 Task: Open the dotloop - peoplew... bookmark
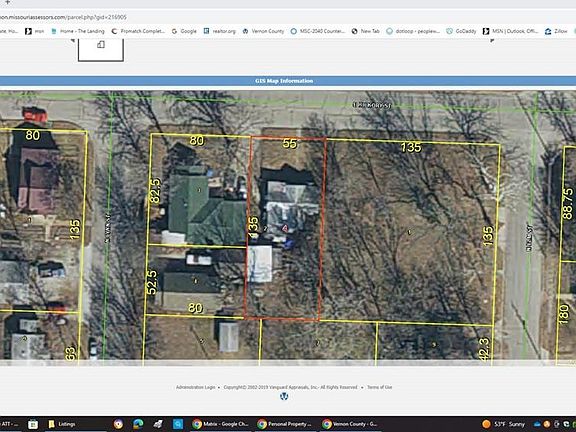tap(413, 31)
